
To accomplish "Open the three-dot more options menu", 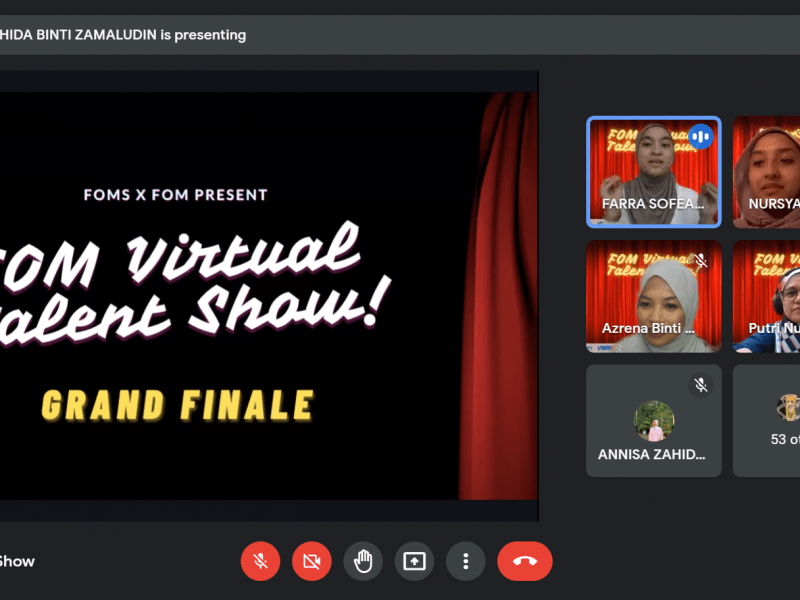I will 466,561.
